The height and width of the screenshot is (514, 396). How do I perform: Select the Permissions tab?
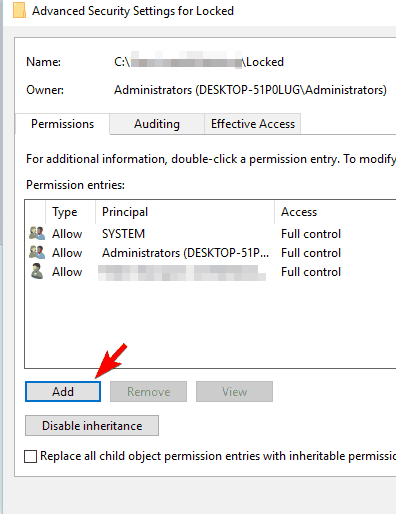point(62,124)
